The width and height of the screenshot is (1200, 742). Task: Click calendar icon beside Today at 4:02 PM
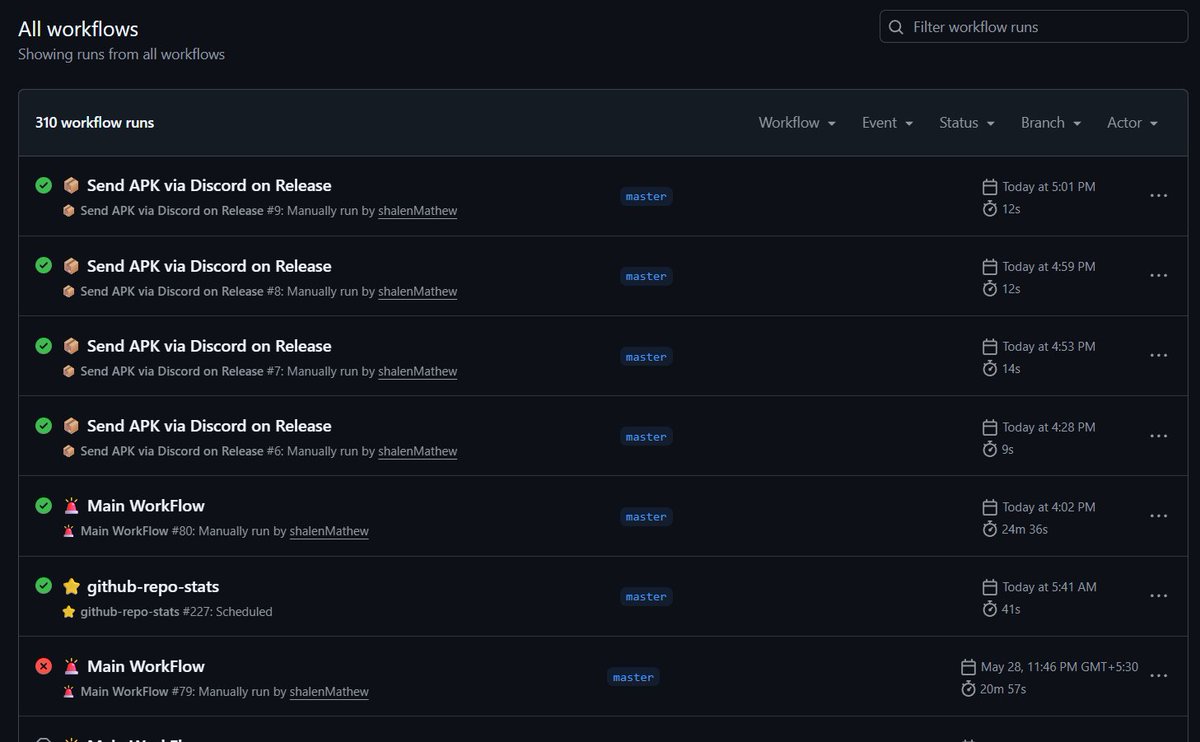pos(990,507)
